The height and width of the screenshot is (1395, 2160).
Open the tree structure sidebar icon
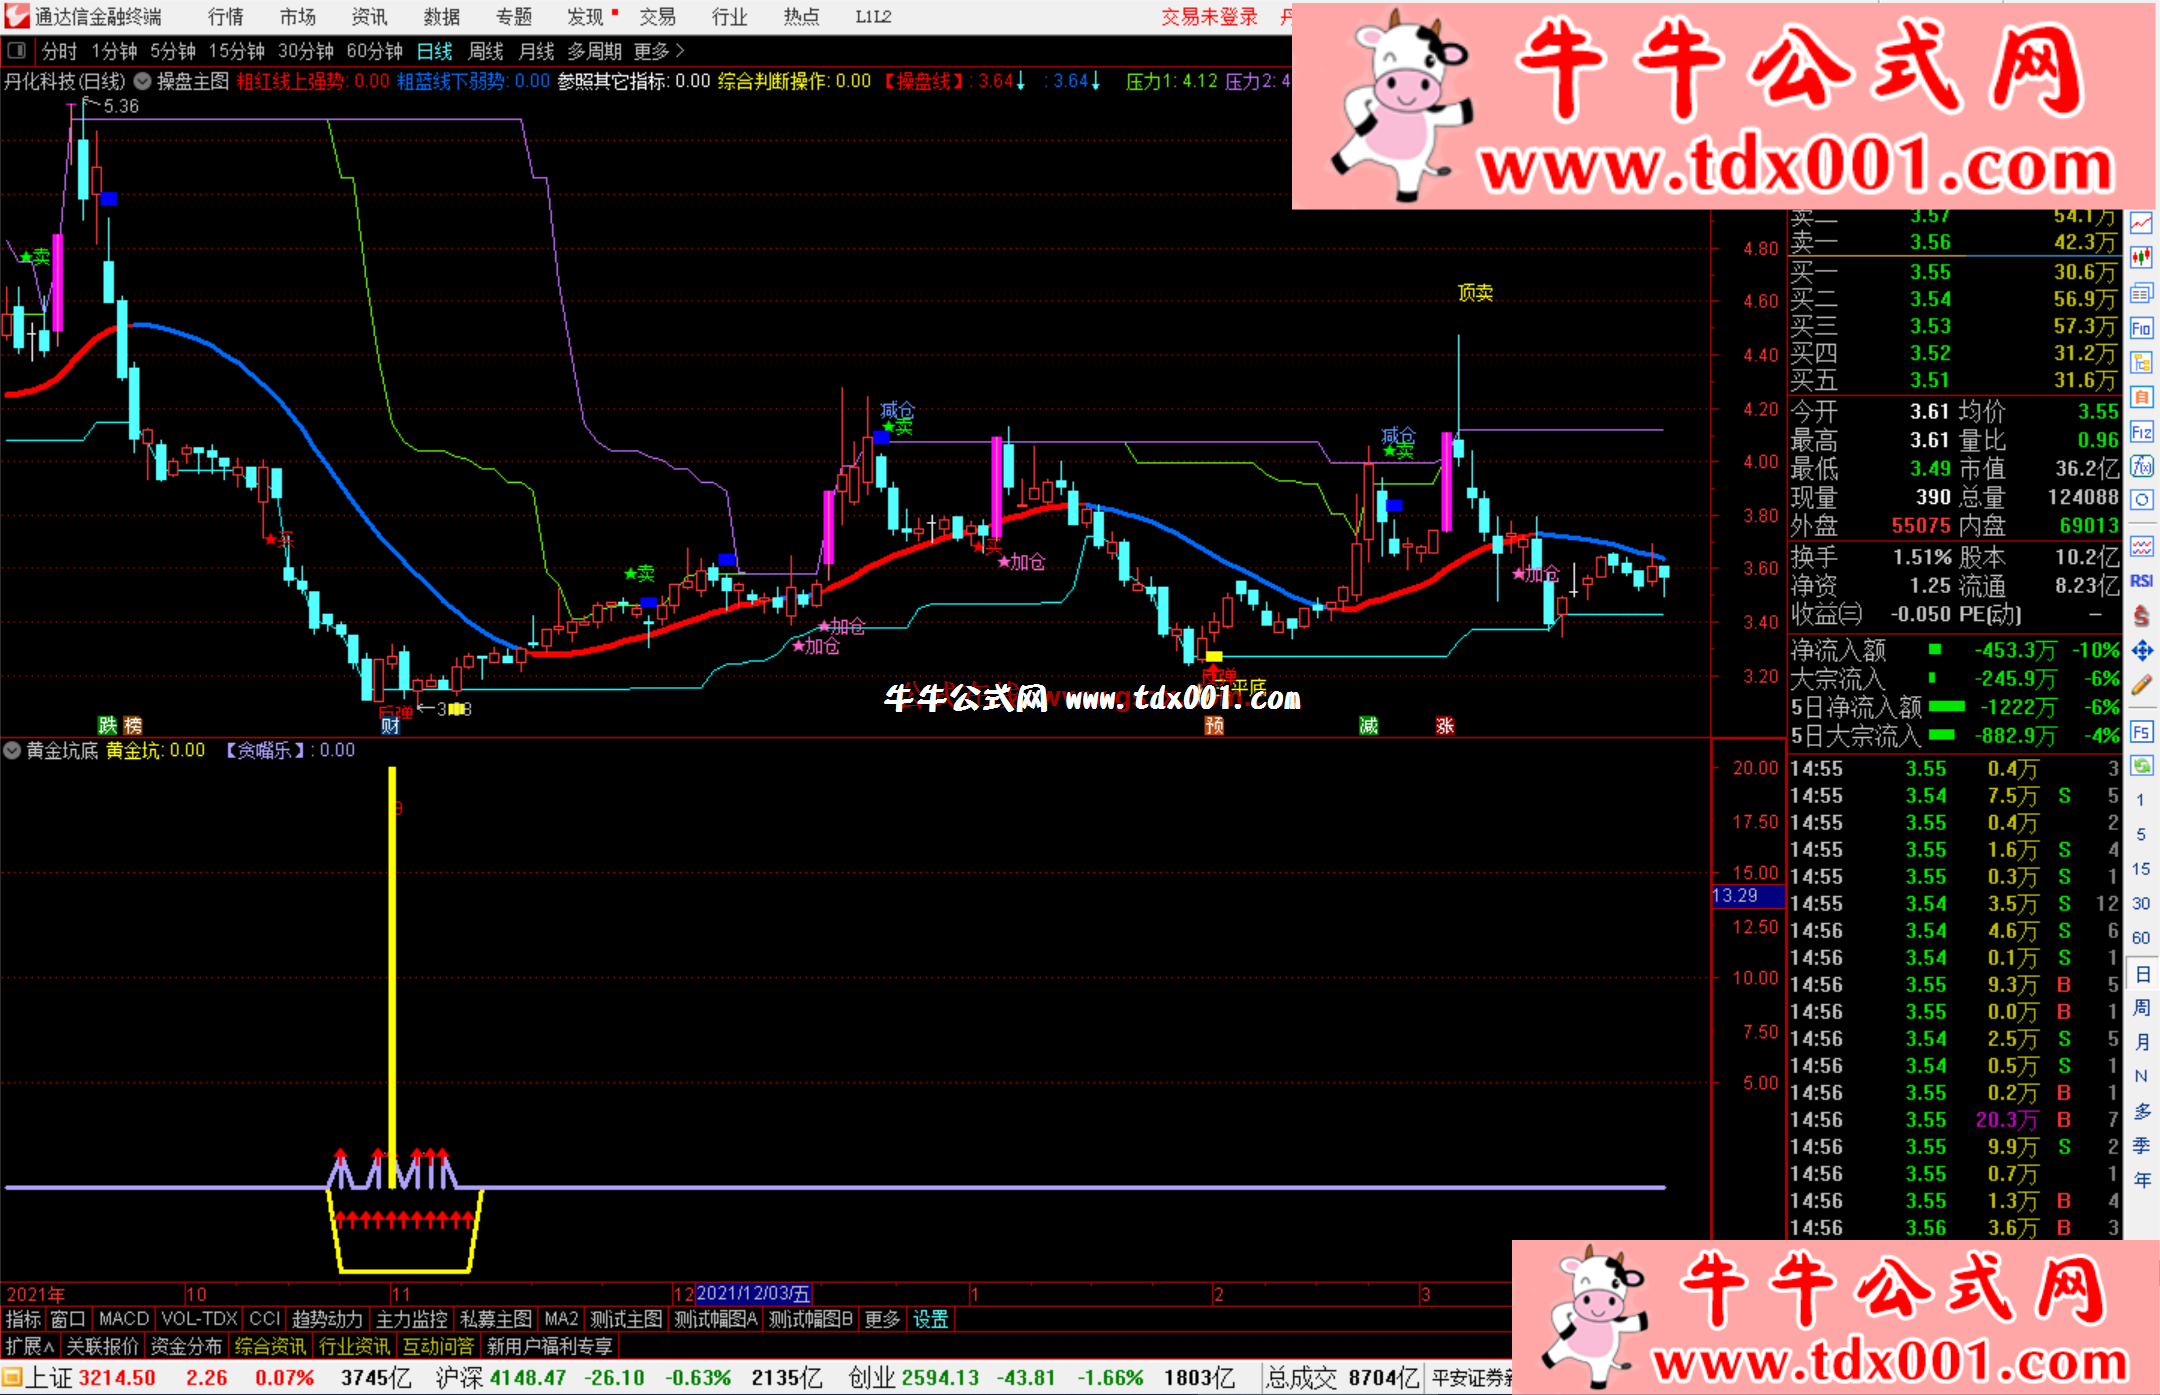(x=2141, y=362)
